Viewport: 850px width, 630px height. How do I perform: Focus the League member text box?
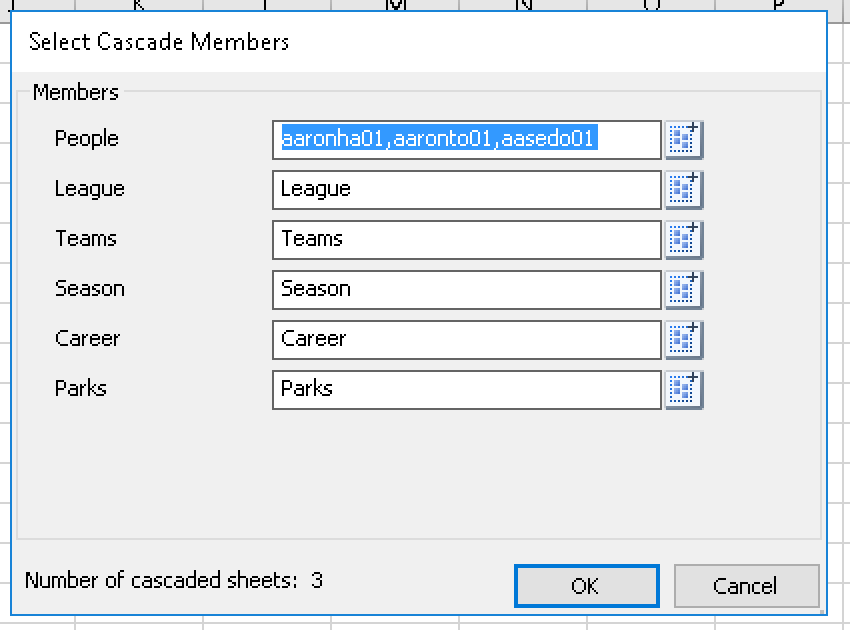point(466,189)
